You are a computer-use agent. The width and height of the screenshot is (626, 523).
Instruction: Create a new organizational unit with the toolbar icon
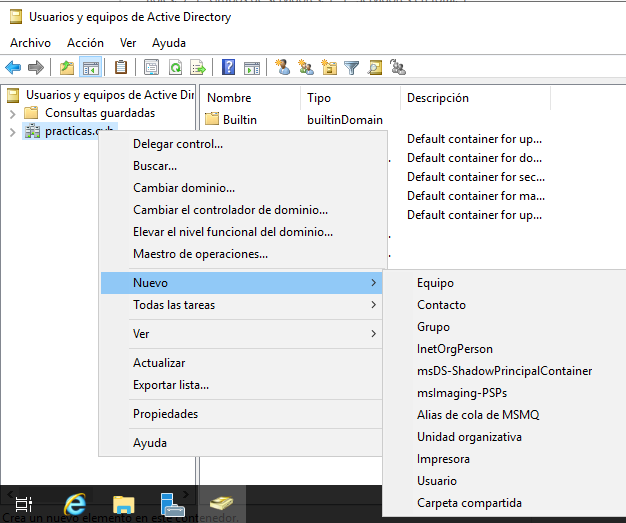(329, 67)
